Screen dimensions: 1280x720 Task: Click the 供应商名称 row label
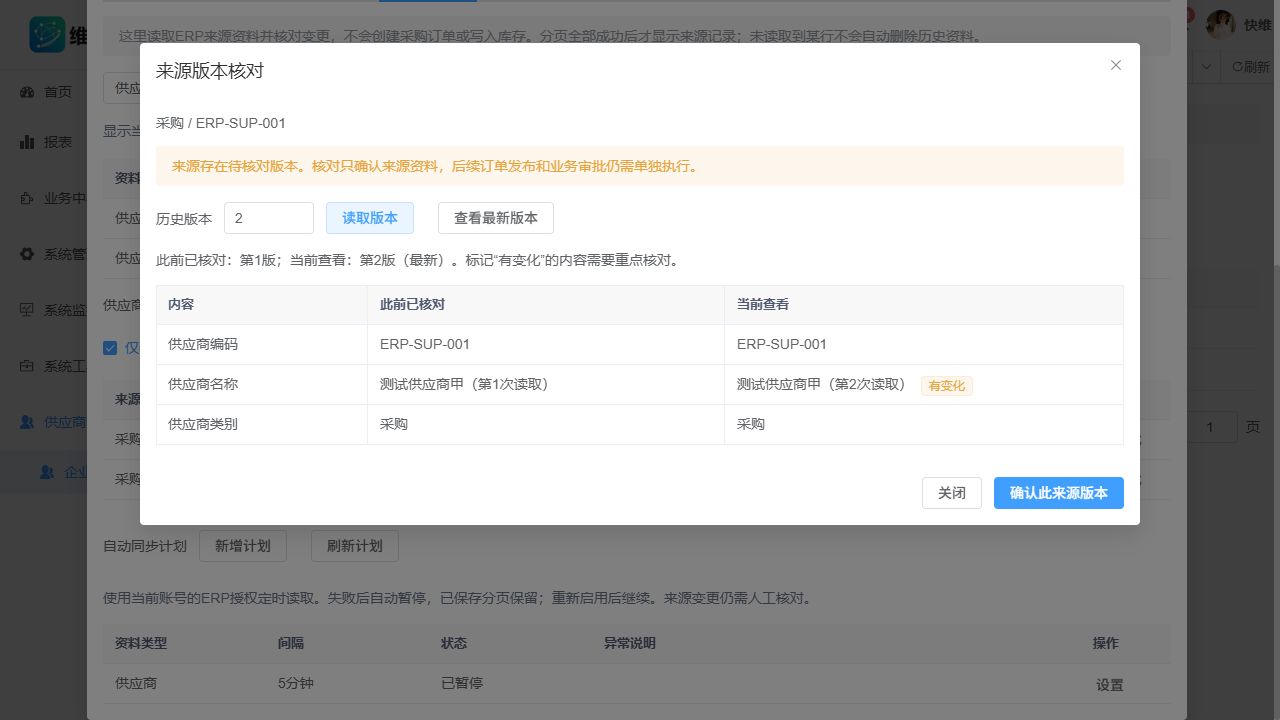tap(203, 384)
